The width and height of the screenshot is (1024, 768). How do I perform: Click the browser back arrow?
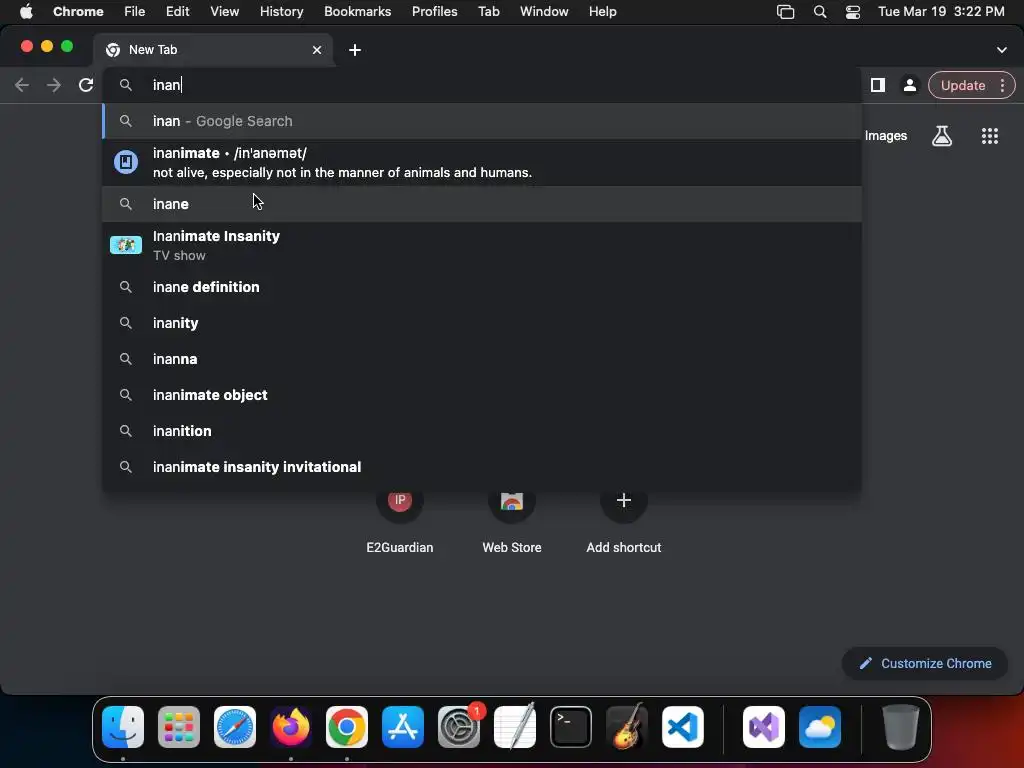pyautogui.click(x=22, y=85)
